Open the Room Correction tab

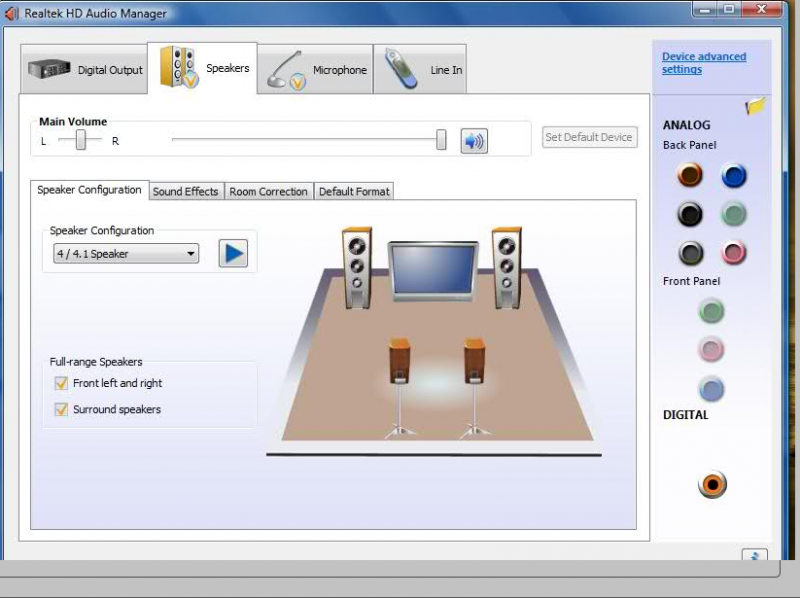(268, 191)
